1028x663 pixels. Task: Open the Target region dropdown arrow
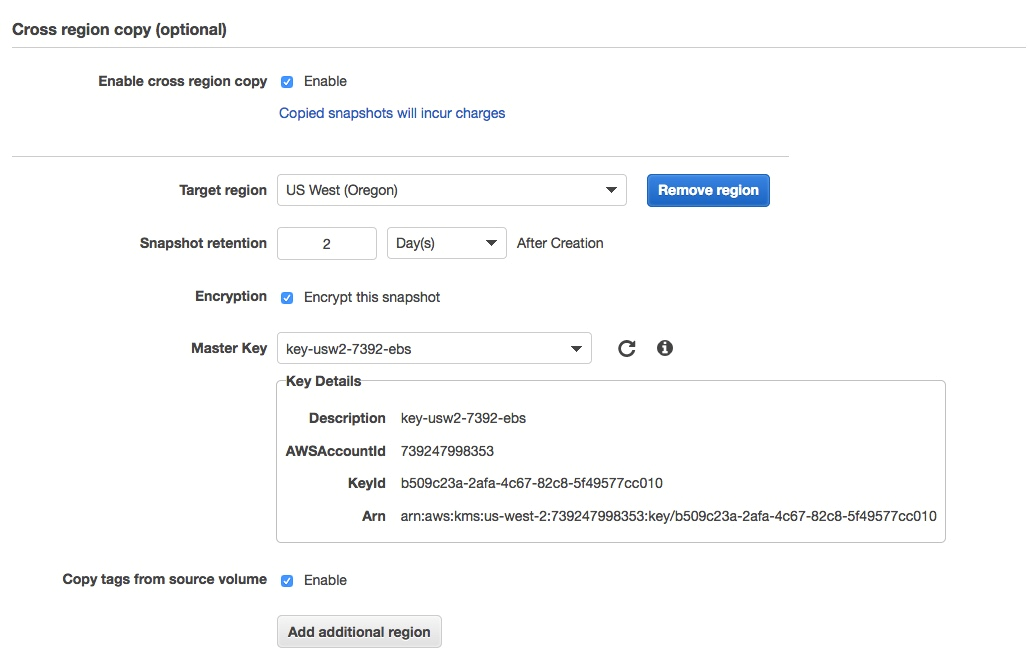[x=612, y=190]
